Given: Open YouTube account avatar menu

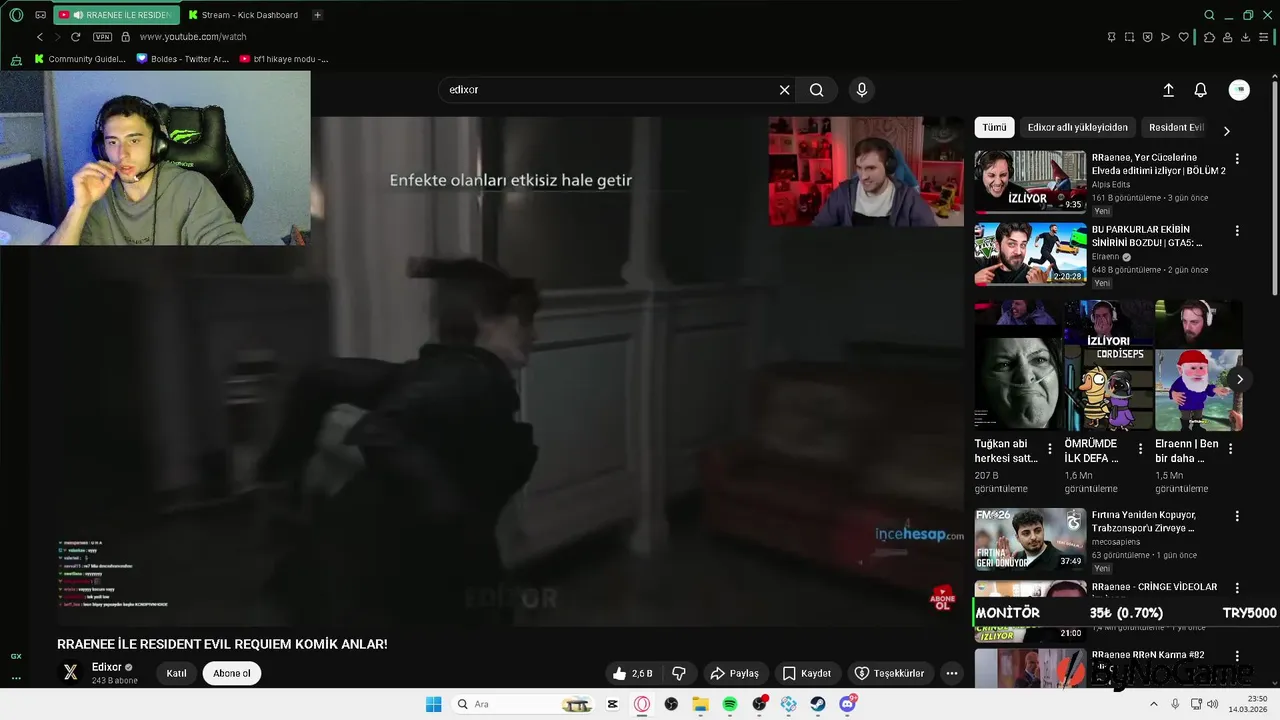Looking at the screenshot, I should pos(1239,90).
